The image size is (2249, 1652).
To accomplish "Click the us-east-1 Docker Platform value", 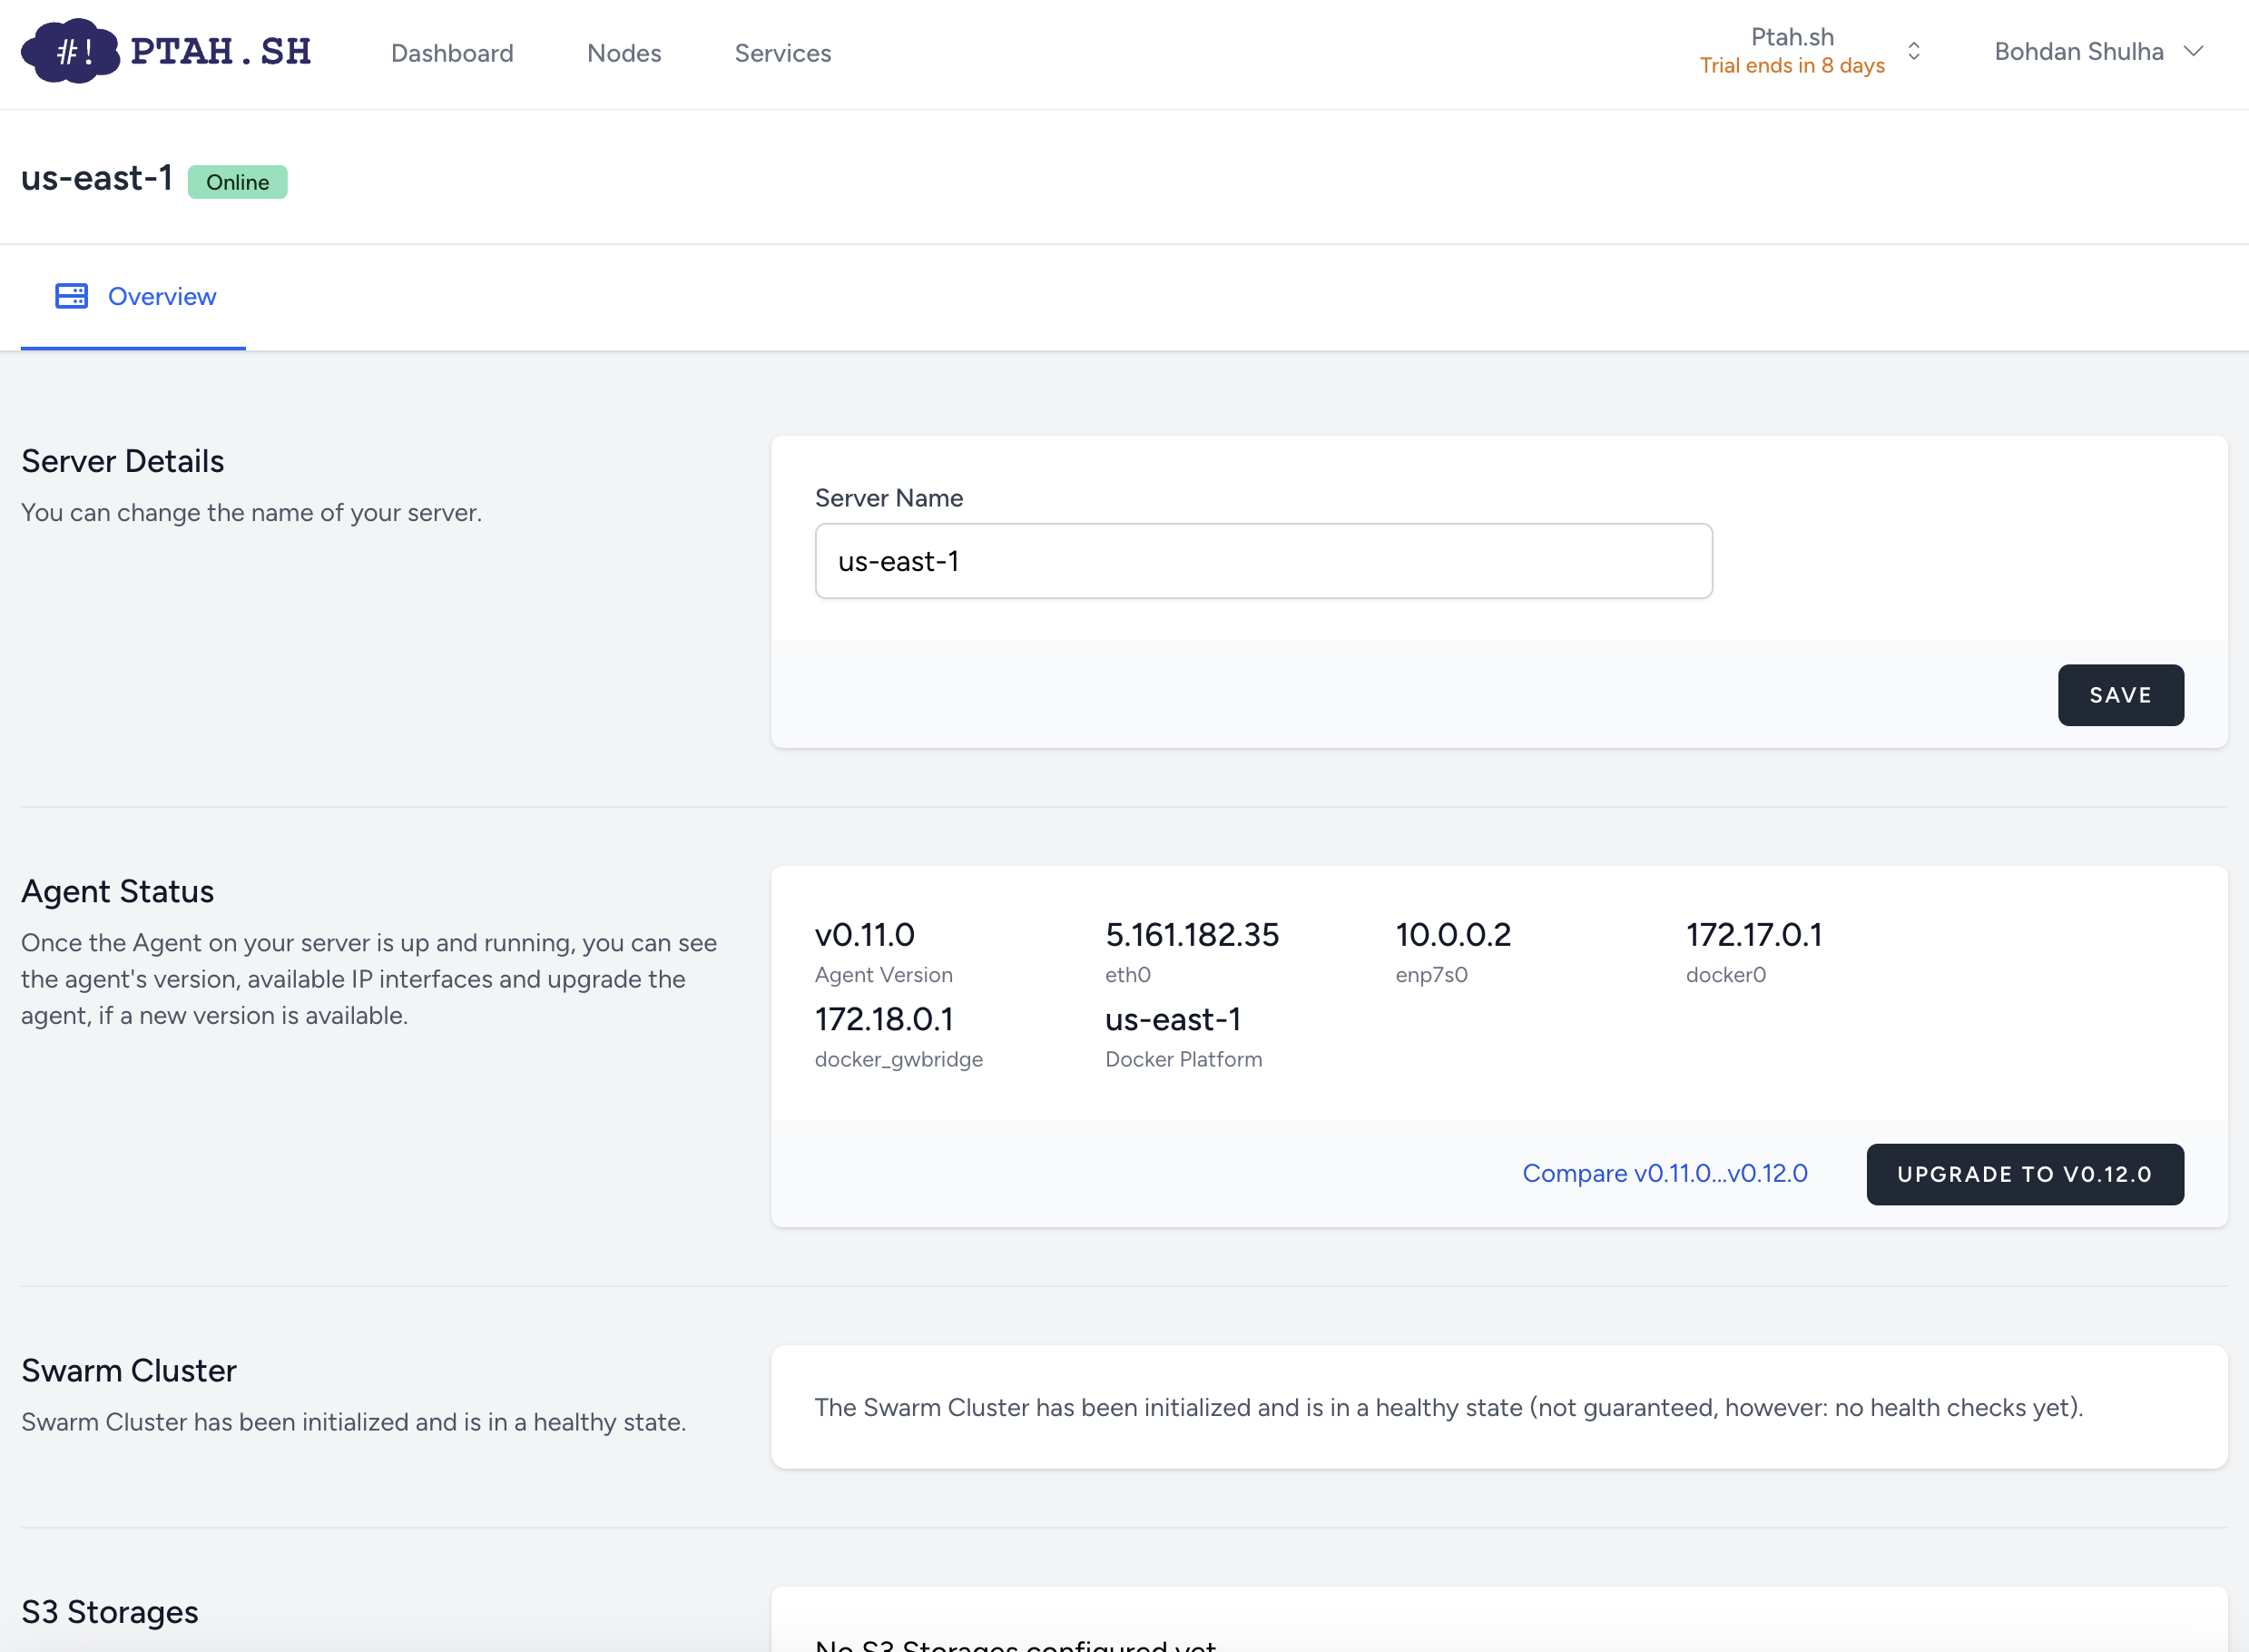I will [1173, 1019].
